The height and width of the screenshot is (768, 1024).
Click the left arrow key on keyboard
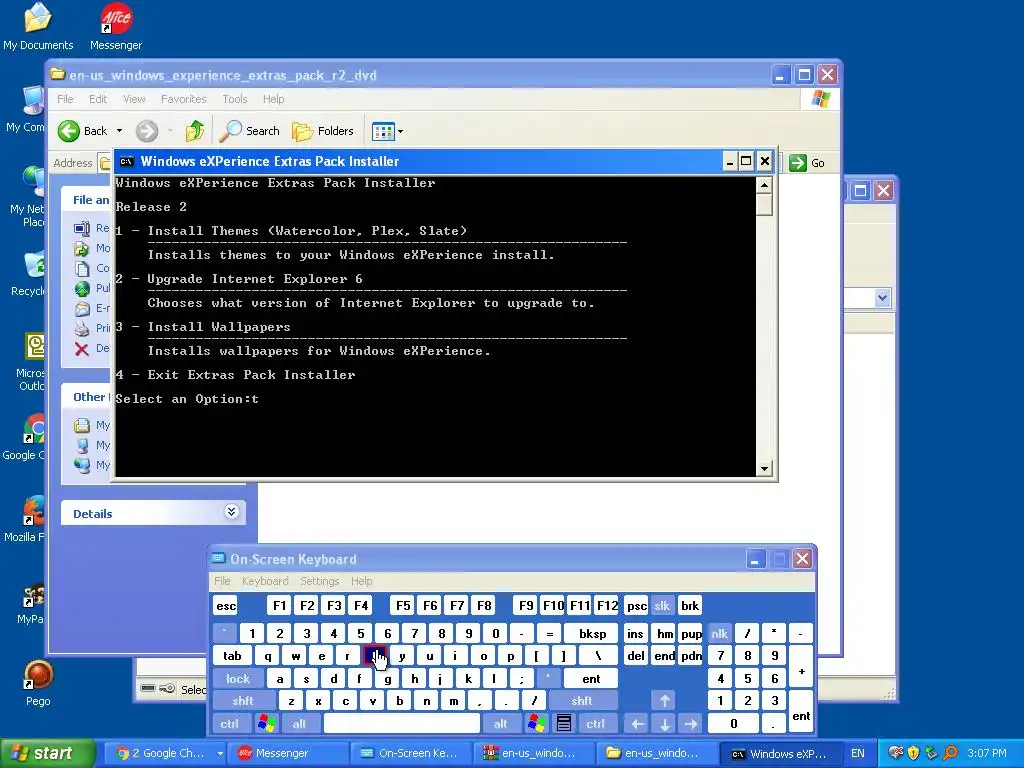click(637, 724)
